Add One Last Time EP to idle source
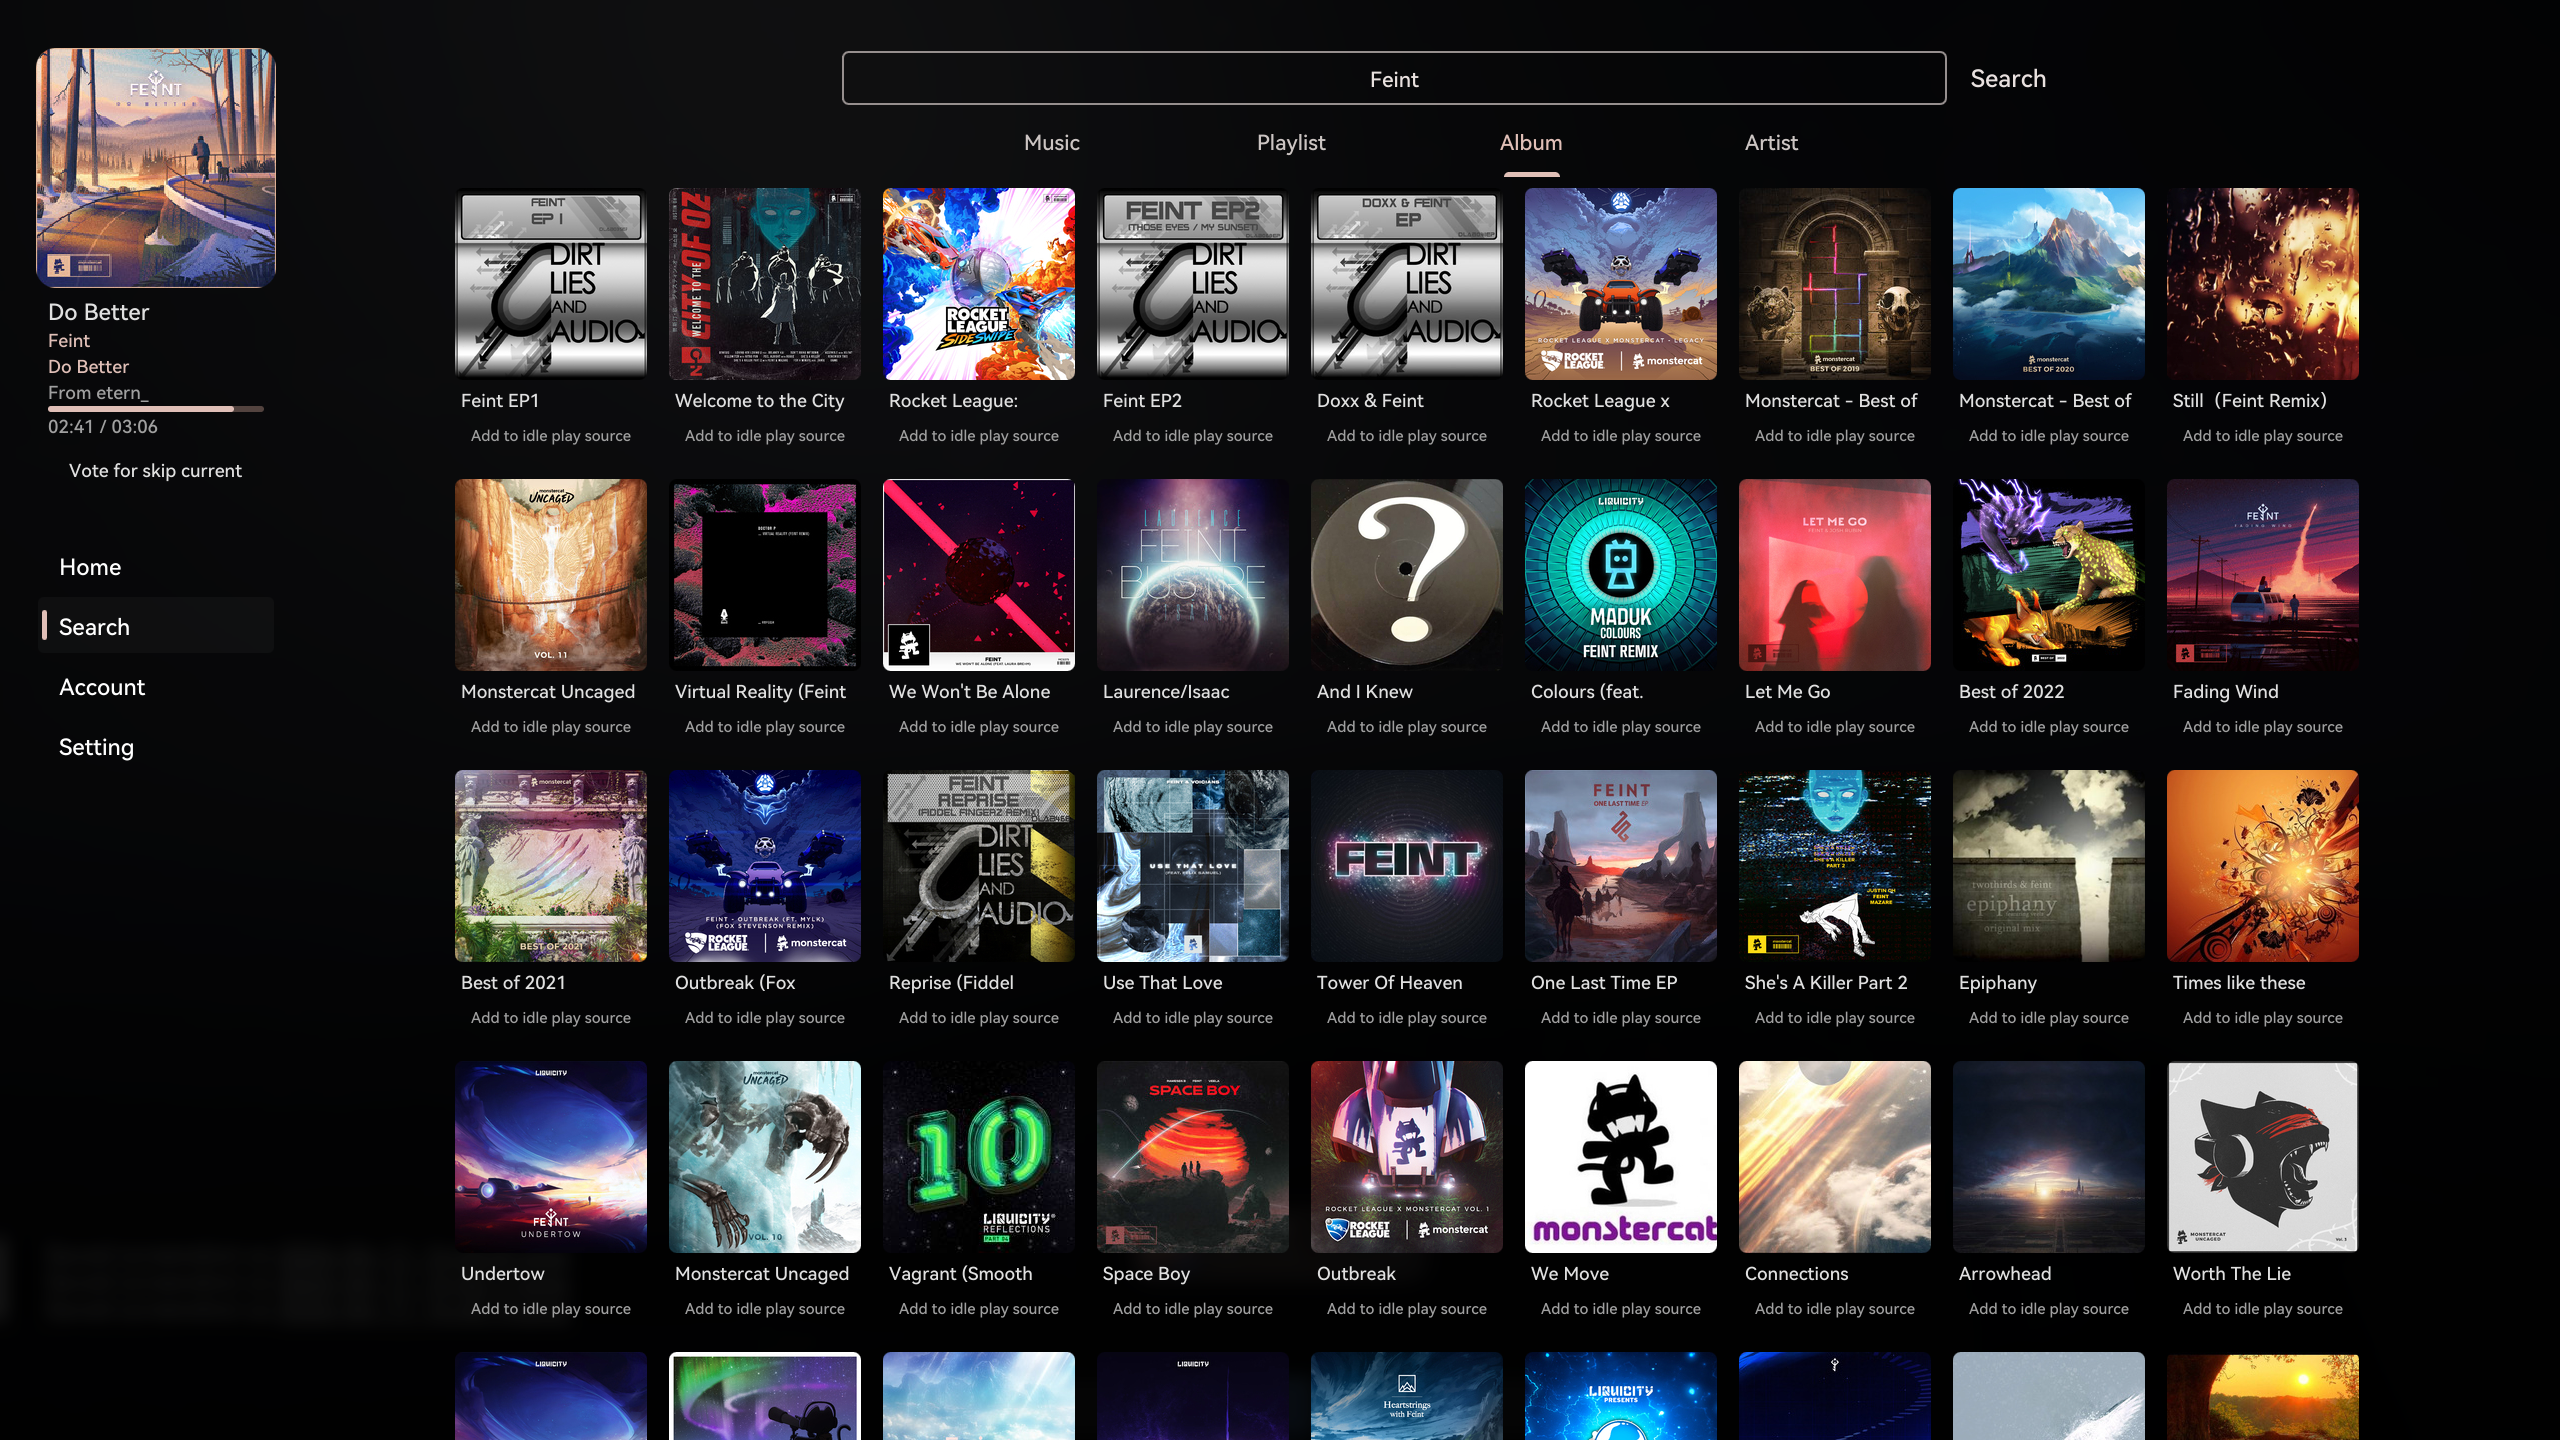2560x1440 pixels. pos(1621,1018)
